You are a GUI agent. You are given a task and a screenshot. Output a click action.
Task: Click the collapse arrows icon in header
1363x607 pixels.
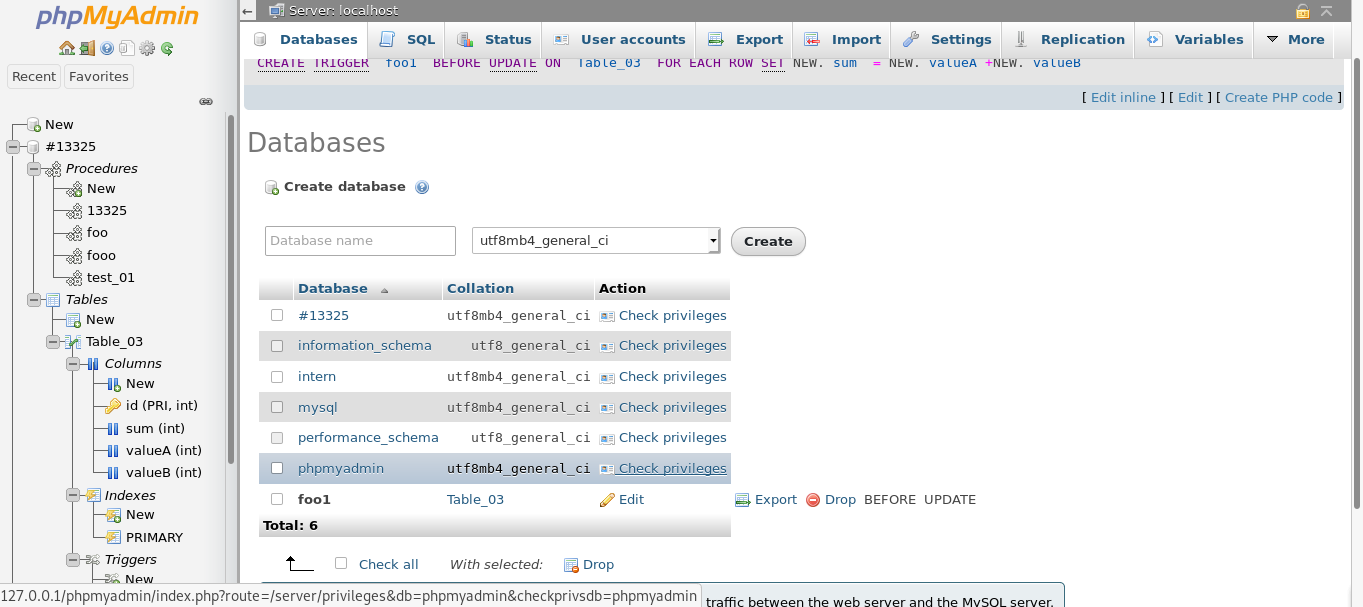coord(1327,11)
